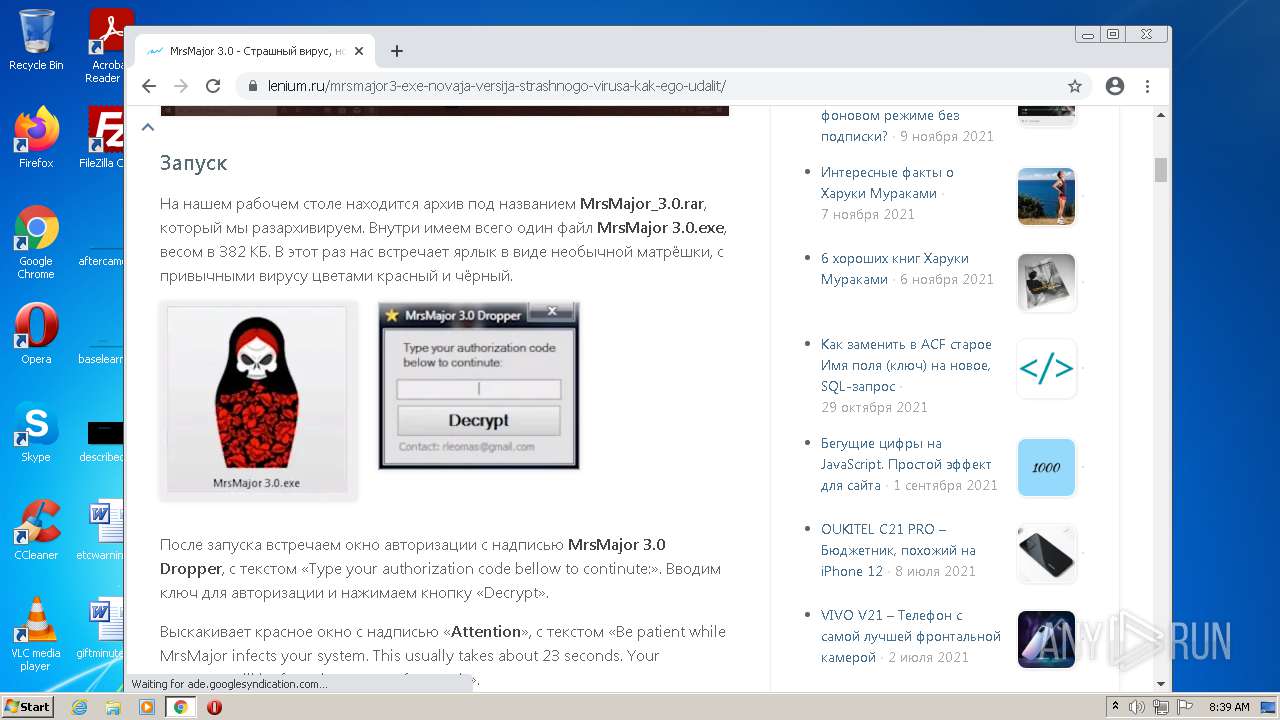This screenshot has width=1280, height=720.
Task: Open Recycle Bin desktop icon
Action: click(36, 41)
